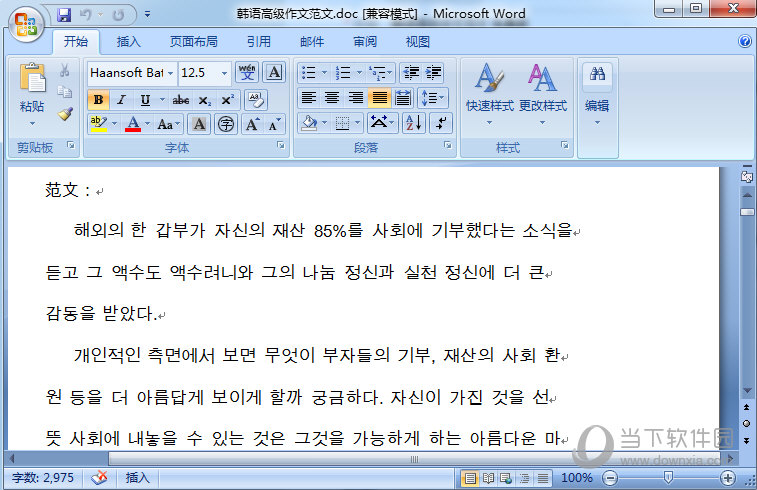This screenshot has height=490, width=757.
Task: Open the Haansoft Batang font dropdown
Action: [x=170, y=73]
